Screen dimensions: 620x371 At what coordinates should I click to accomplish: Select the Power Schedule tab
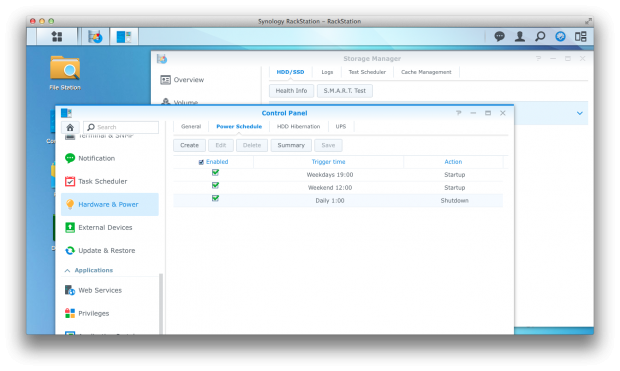239,127
